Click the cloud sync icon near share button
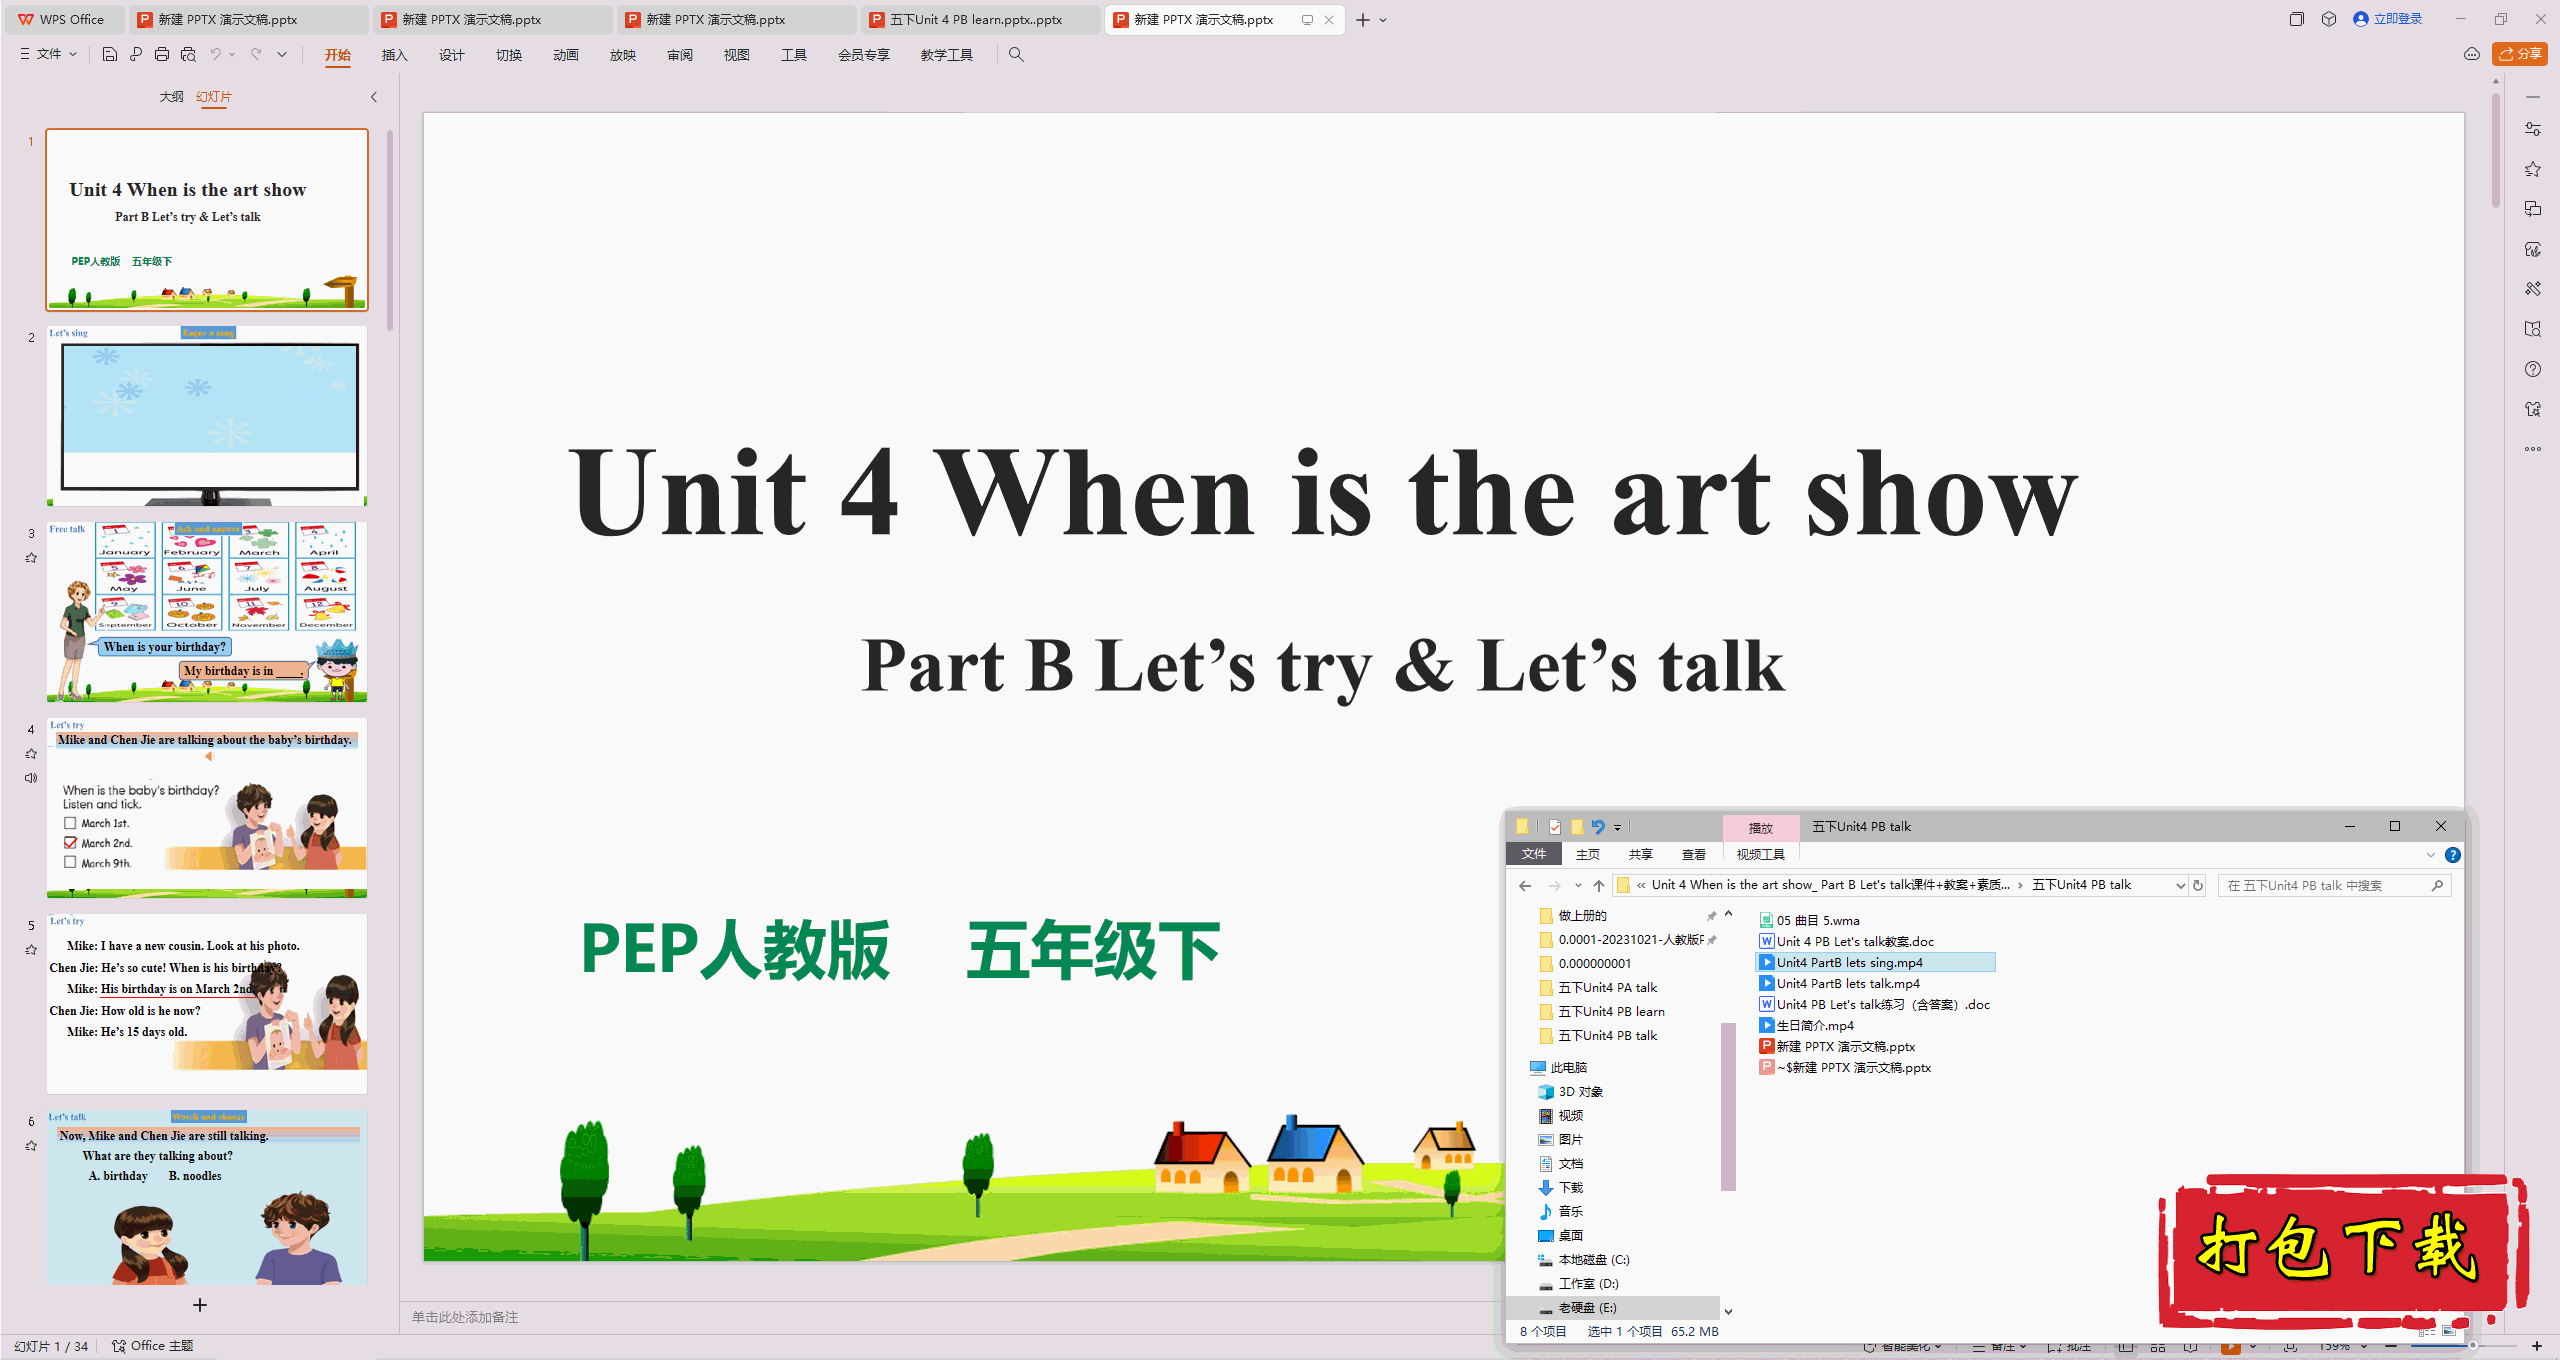This screenshot has width=2560, height=1360. click(x=2472, y=54)
